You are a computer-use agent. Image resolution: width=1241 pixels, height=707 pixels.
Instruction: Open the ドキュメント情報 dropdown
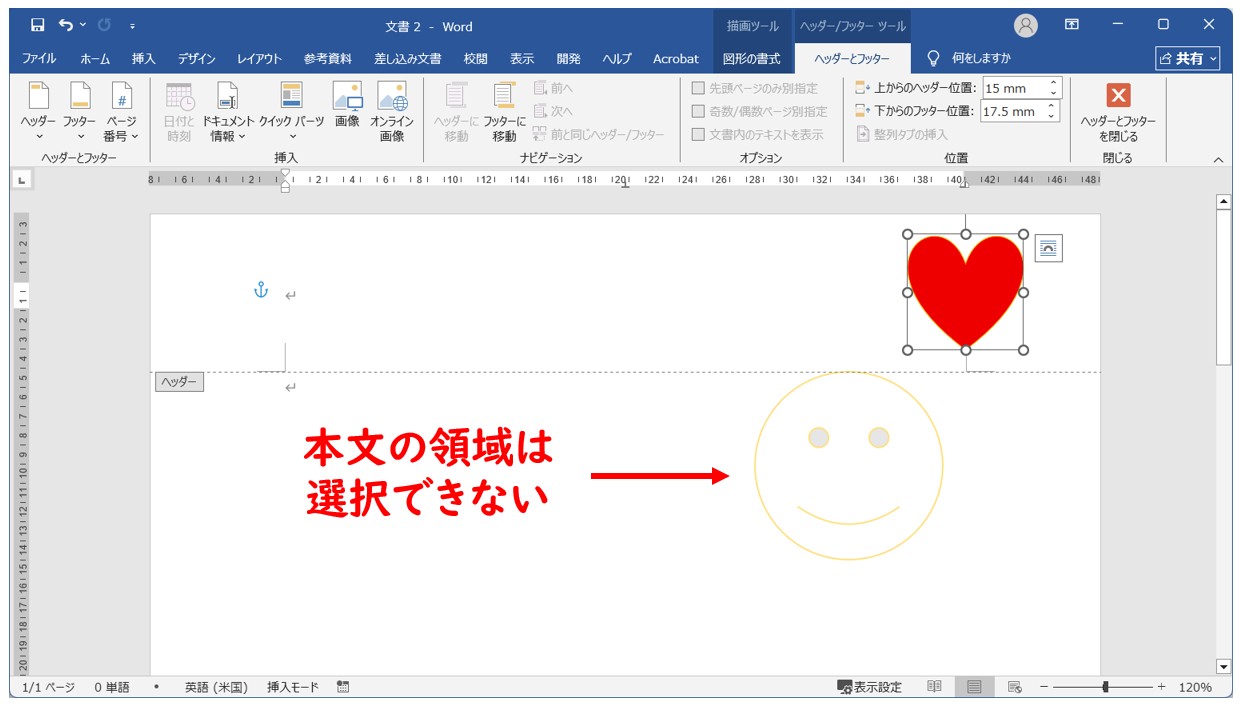(228, 111)
